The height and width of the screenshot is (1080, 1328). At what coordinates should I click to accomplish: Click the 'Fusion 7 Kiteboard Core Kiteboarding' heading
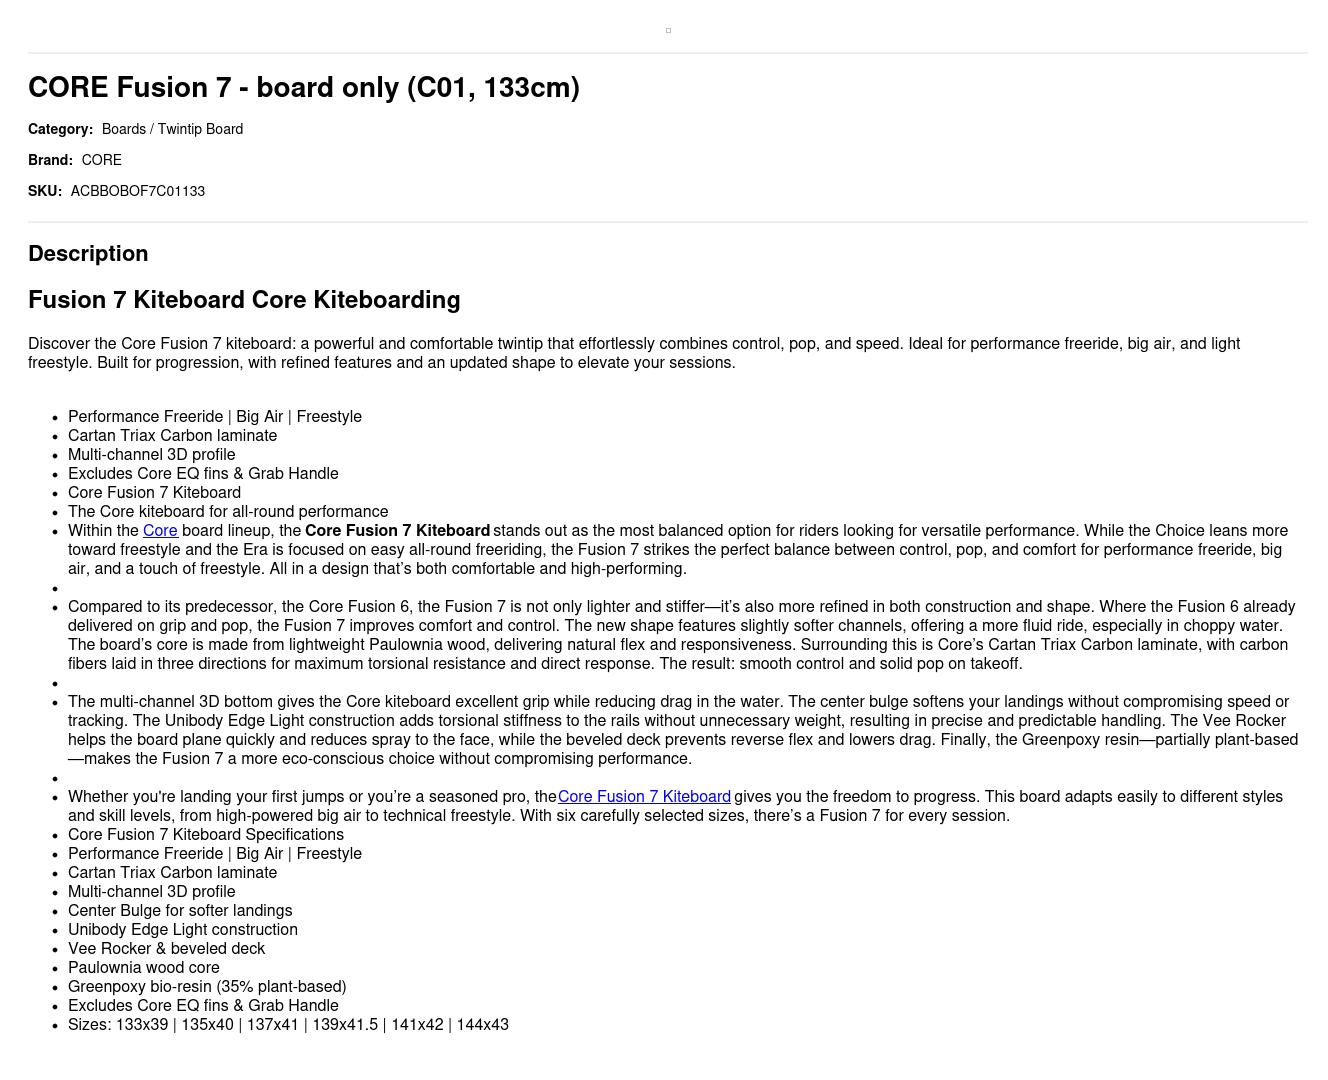coord(244,300)
